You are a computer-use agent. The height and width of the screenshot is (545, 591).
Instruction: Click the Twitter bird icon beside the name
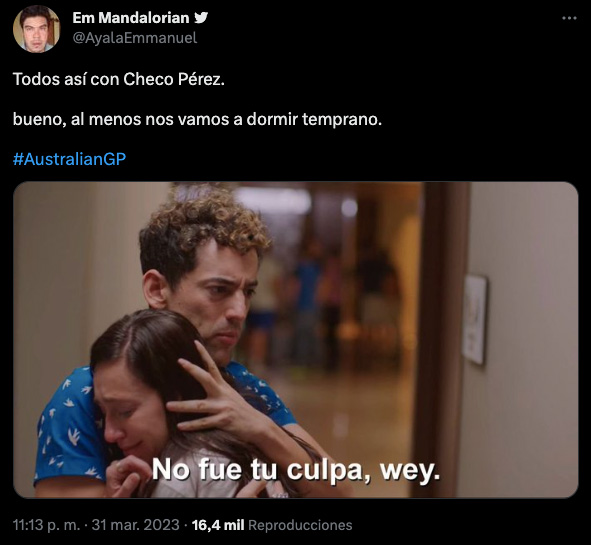201,18
